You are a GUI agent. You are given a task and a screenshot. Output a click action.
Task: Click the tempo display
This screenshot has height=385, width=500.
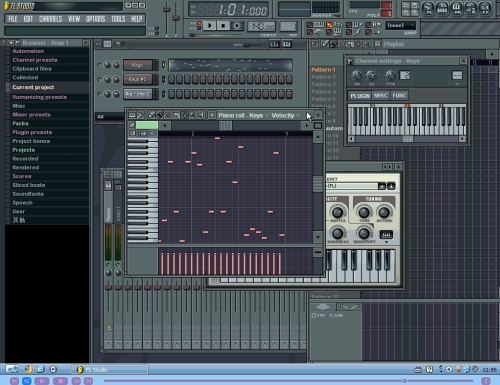(262, 26)
